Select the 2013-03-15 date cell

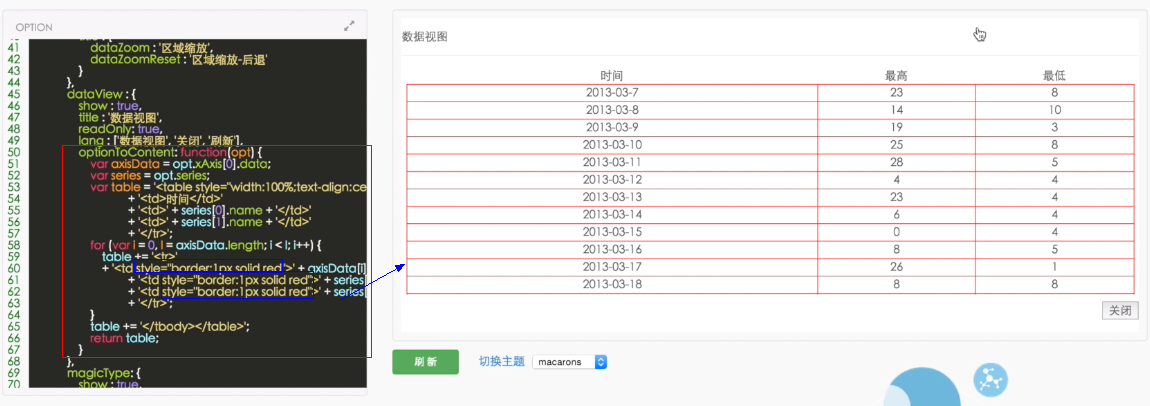pos(612,232)
